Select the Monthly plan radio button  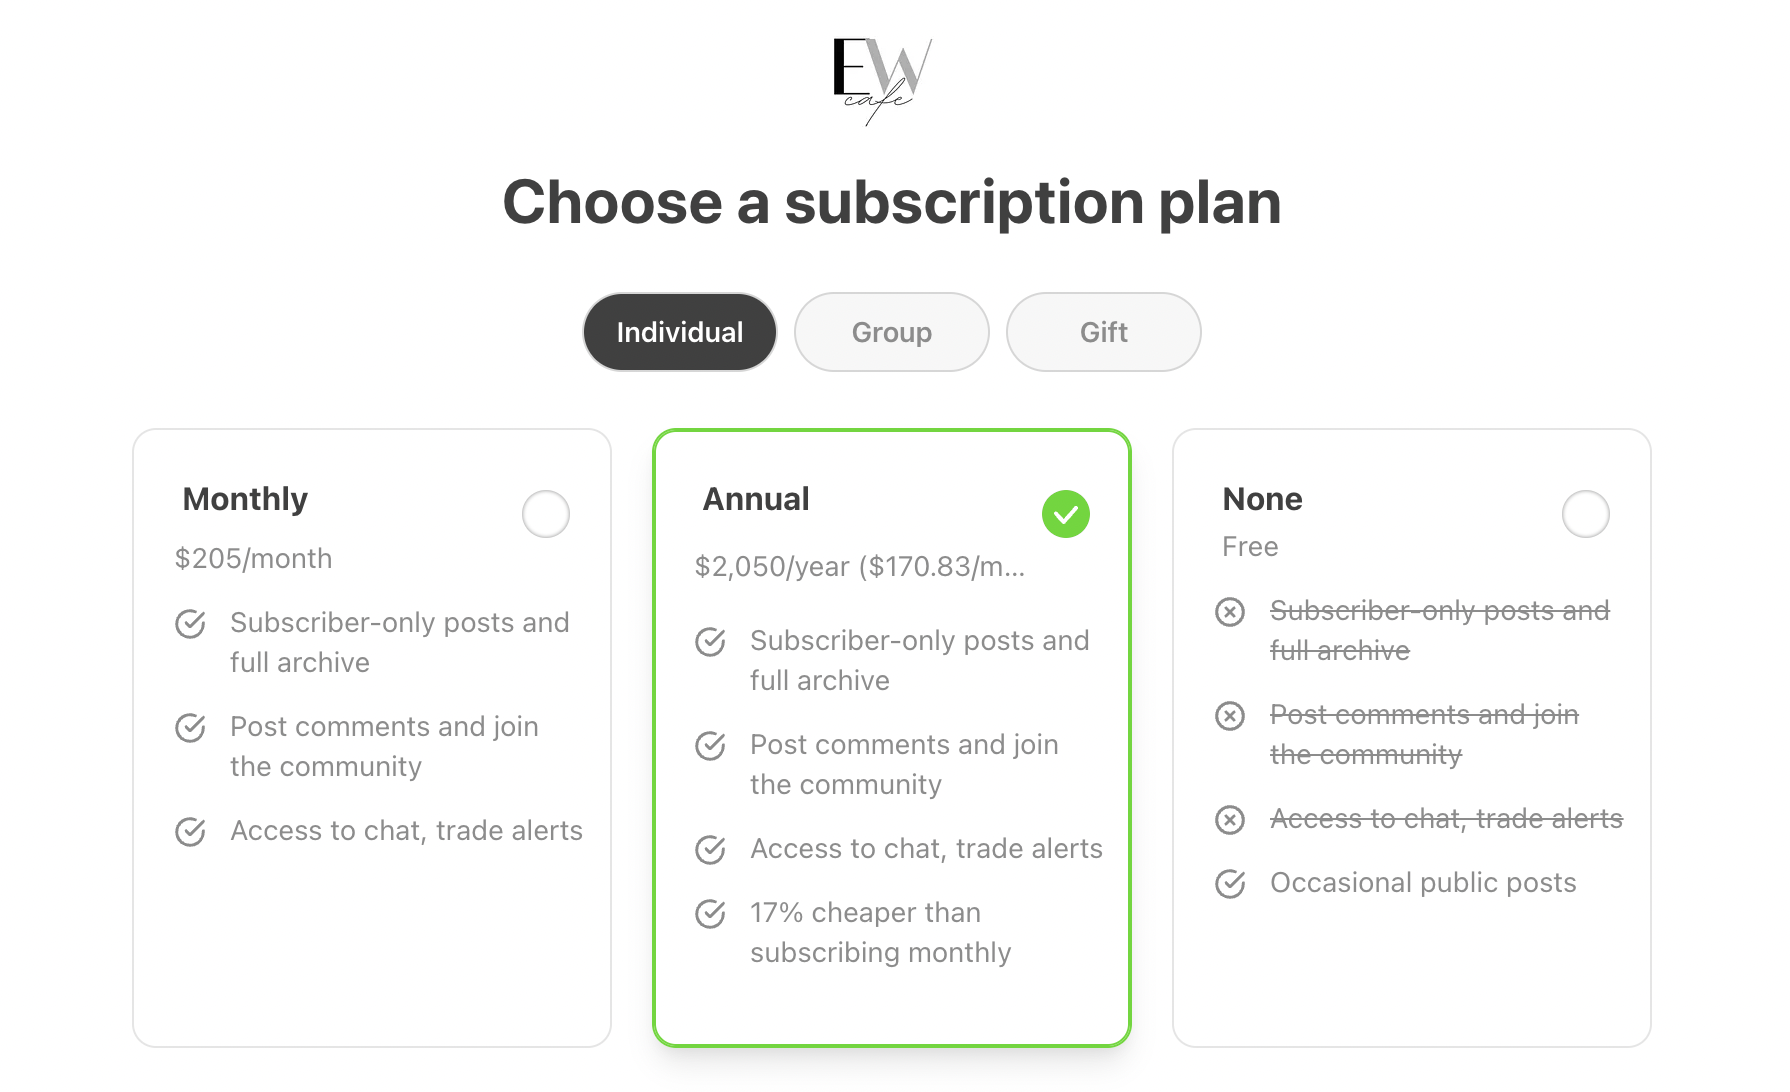pos(545,513)
